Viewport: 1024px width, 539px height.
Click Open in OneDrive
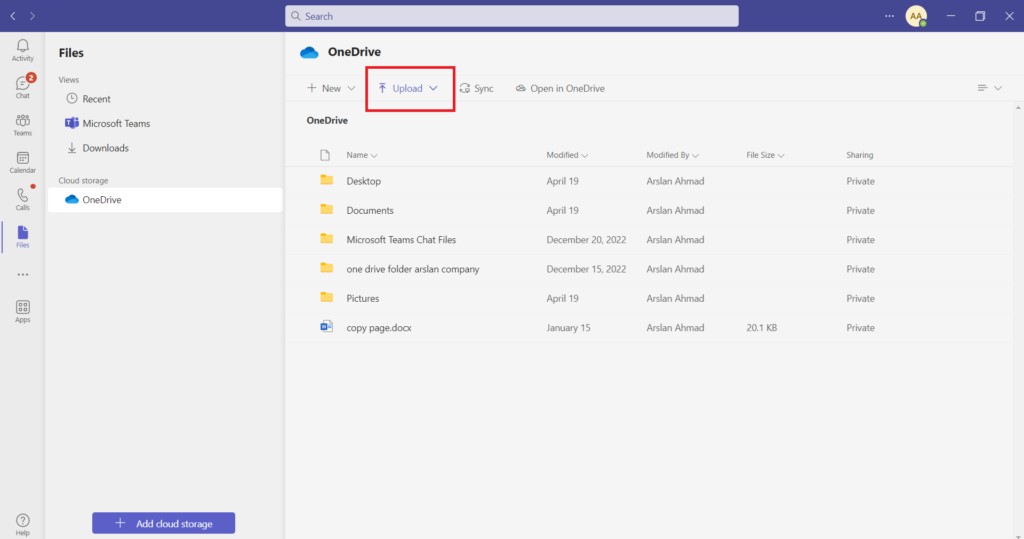pyautogui.click(x=560, y=88)
